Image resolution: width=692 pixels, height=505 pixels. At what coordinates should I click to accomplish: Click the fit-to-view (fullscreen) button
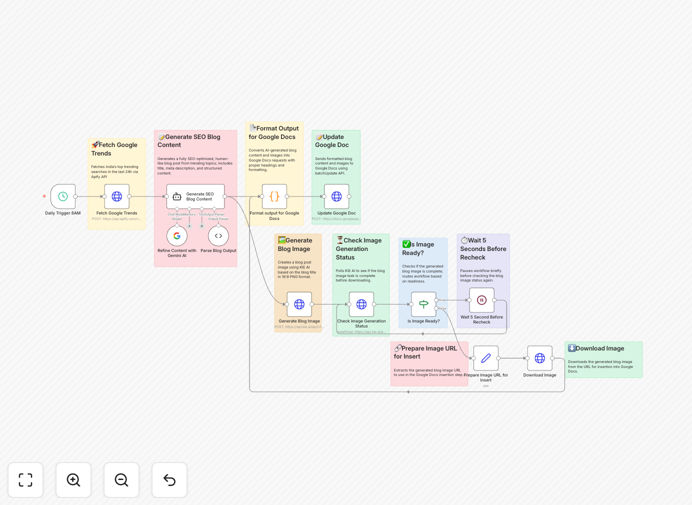pyautogui.click(x=26, y=480)
